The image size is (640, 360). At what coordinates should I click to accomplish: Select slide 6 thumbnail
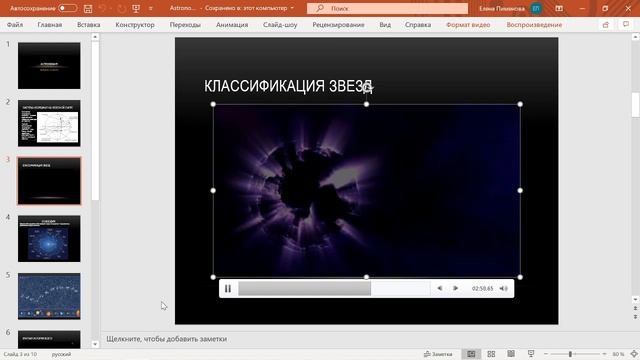(49, 340)
